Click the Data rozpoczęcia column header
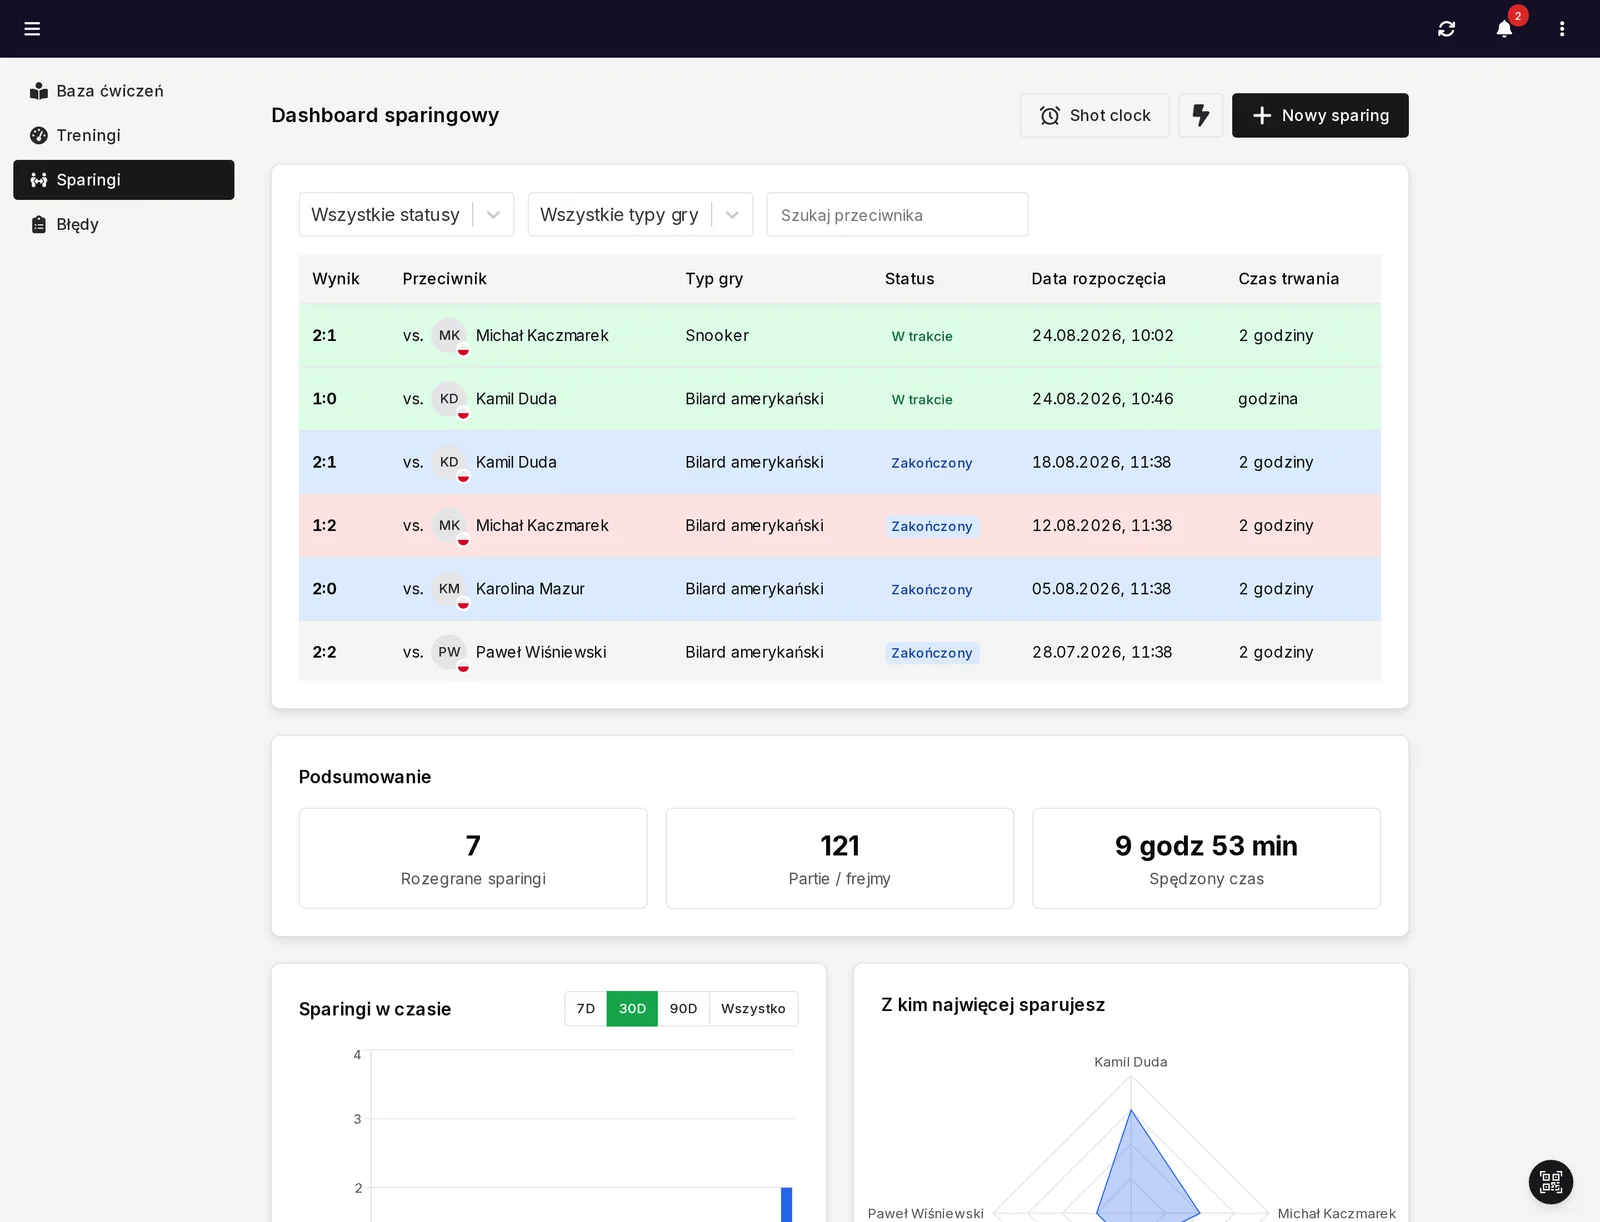The image size is (1600, 1222). (x=1099, y=279)
